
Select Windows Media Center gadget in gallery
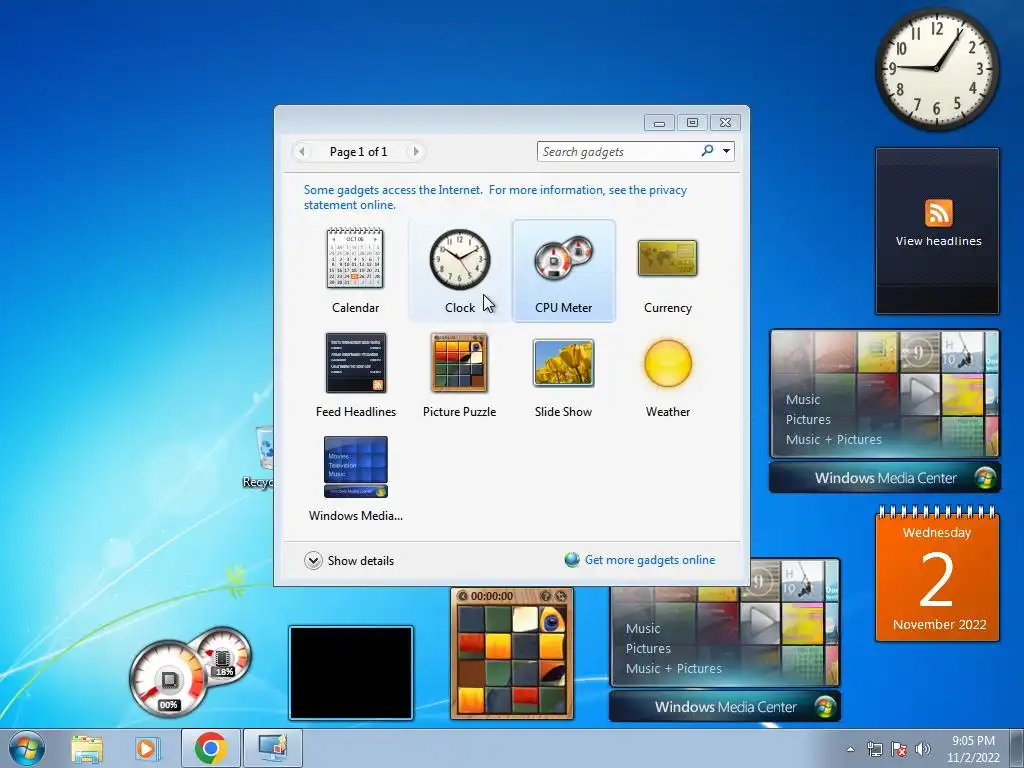pyautogui.click(x=356, y=467)
